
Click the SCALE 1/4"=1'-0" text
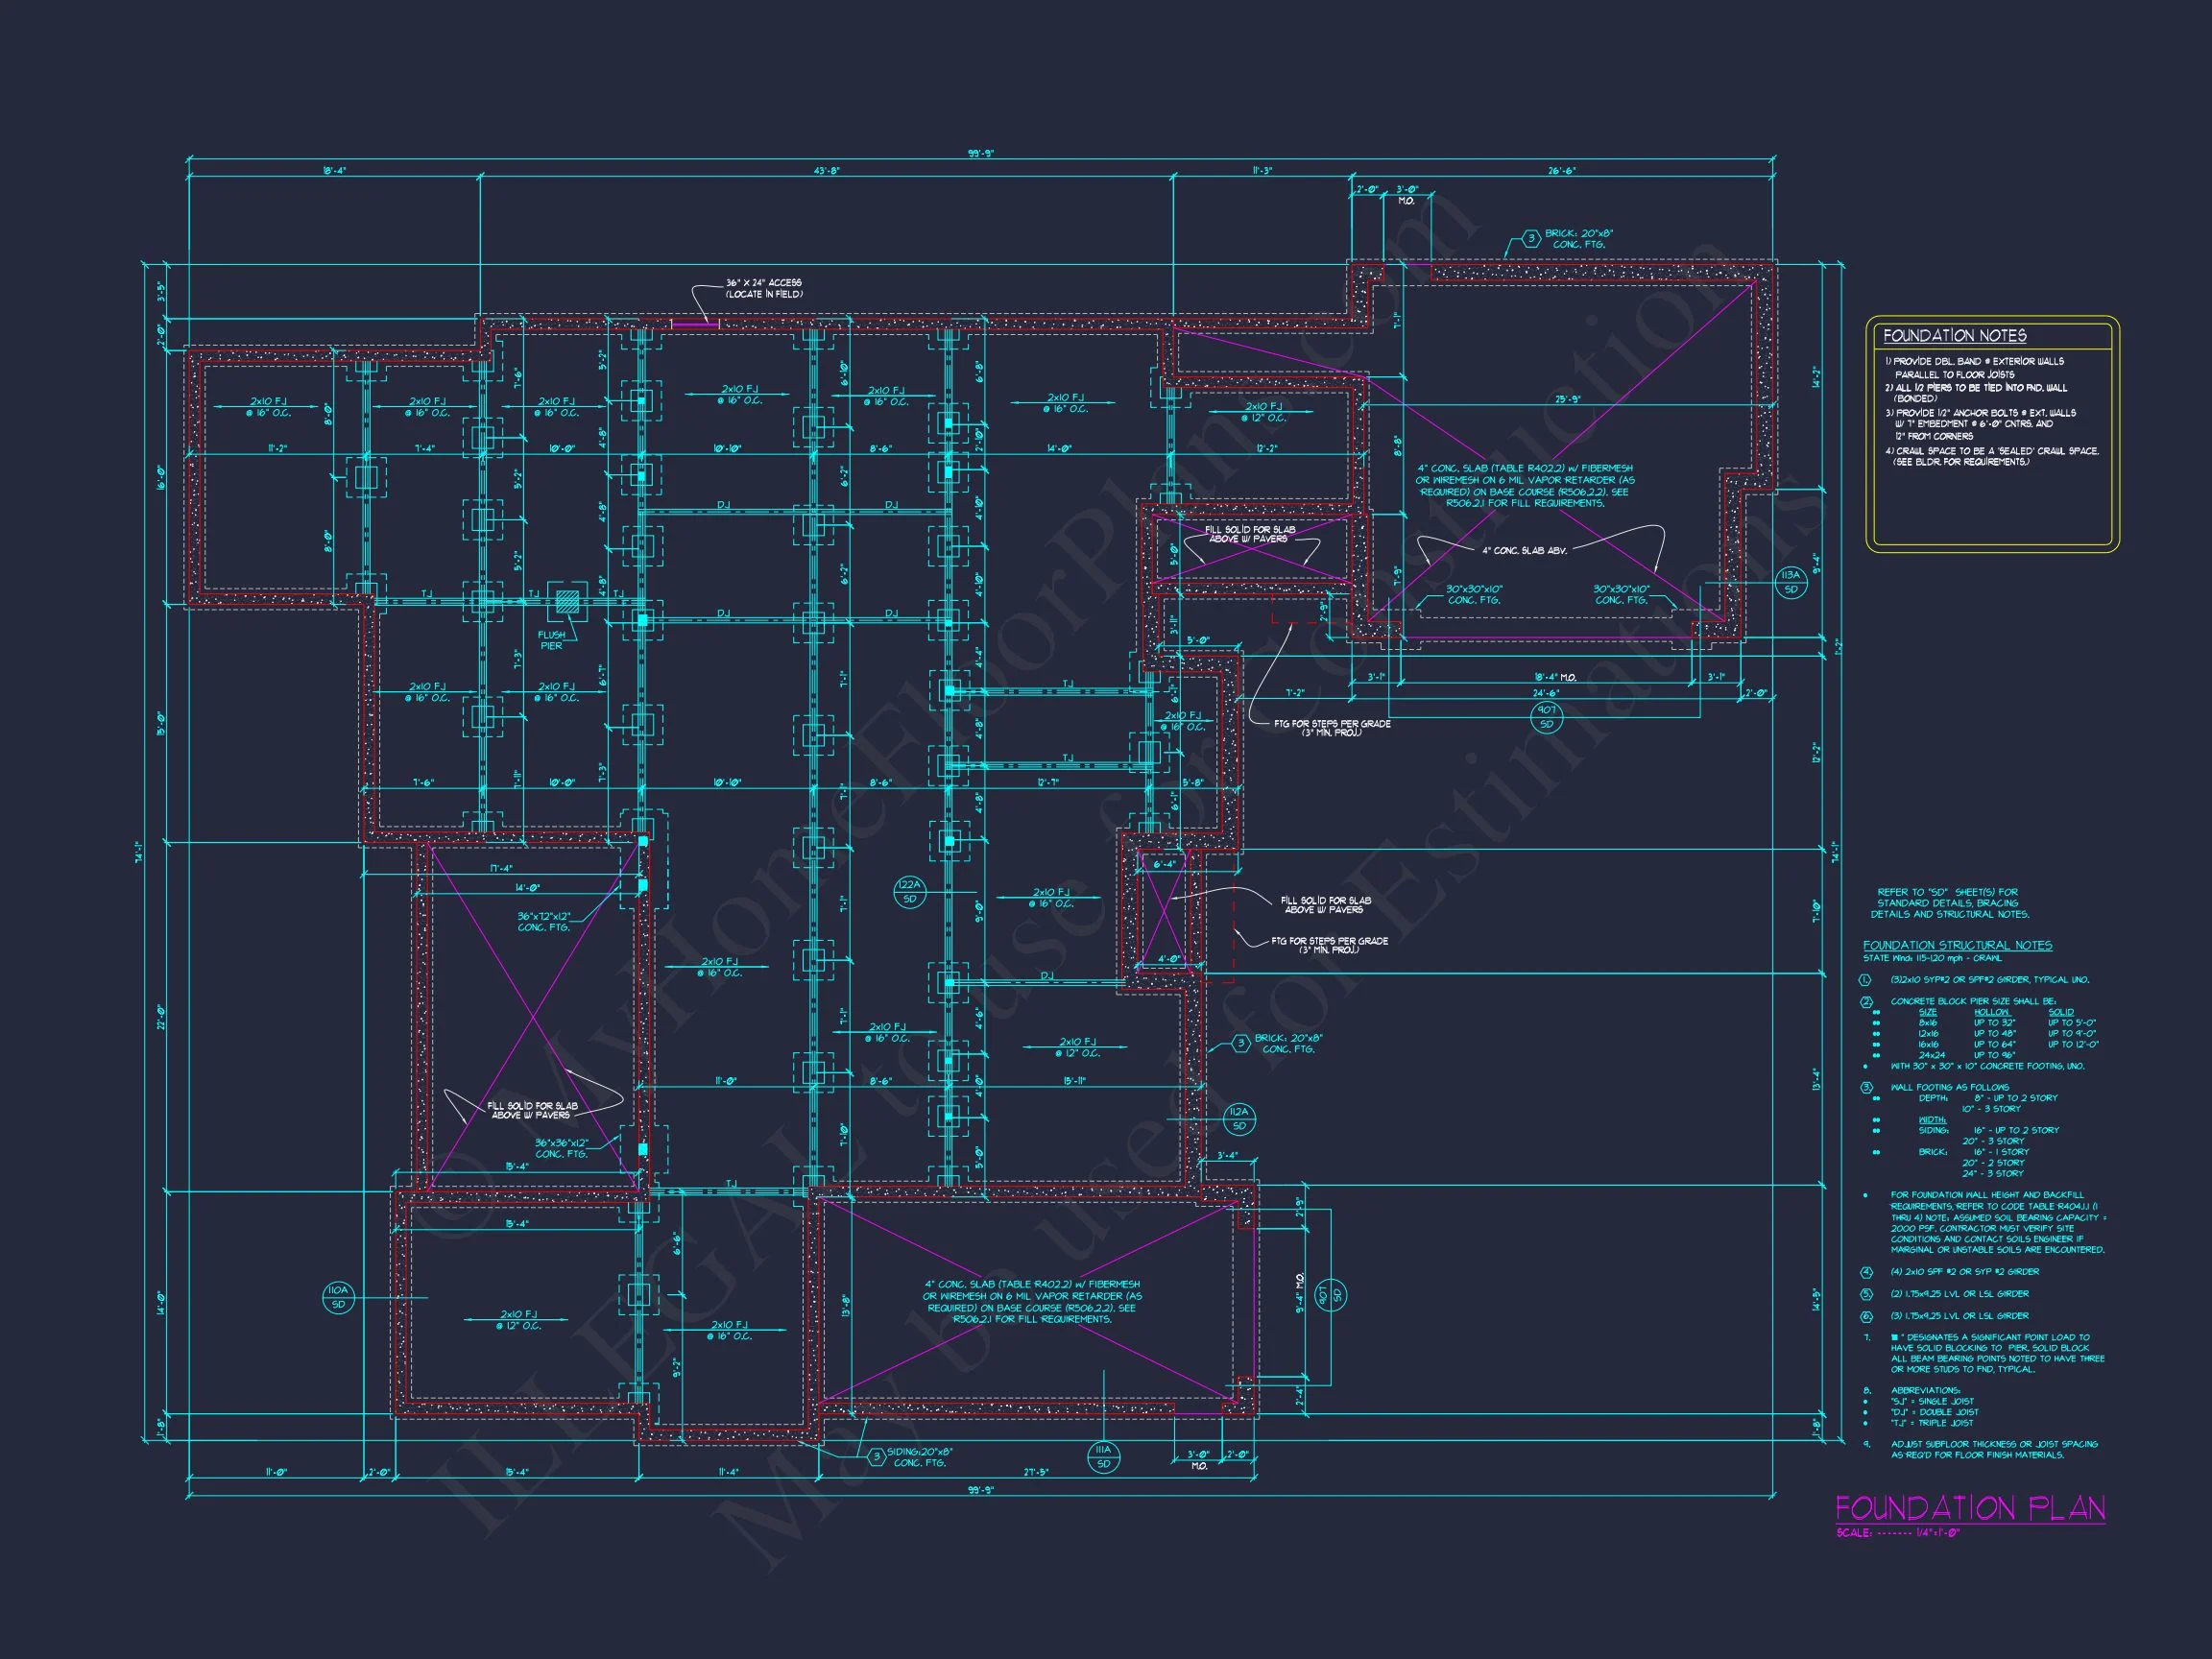pyautogui.click(x=1898, y=1533)
